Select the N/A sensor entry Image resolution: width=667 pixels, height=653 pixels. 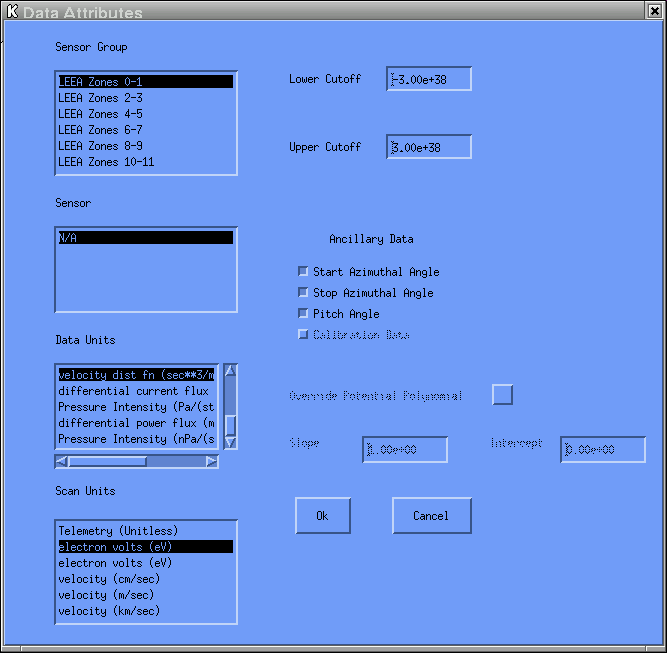145,238
